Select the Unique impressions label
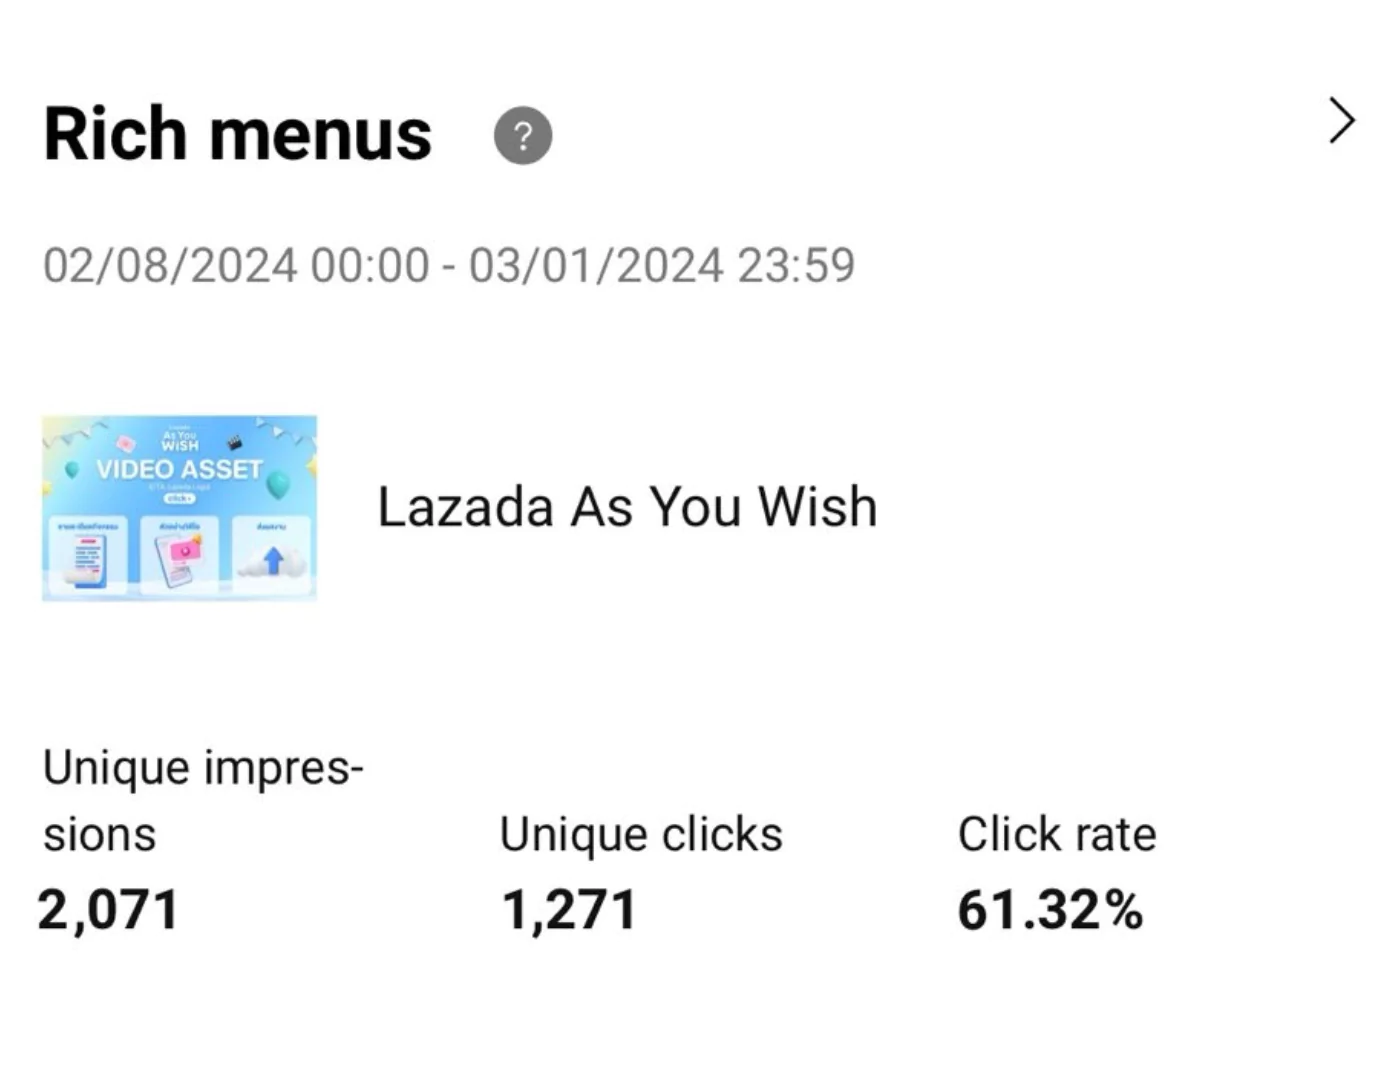Image resolution: width=1387 pixels, height=1080 pixels. (x=203, y=800)
